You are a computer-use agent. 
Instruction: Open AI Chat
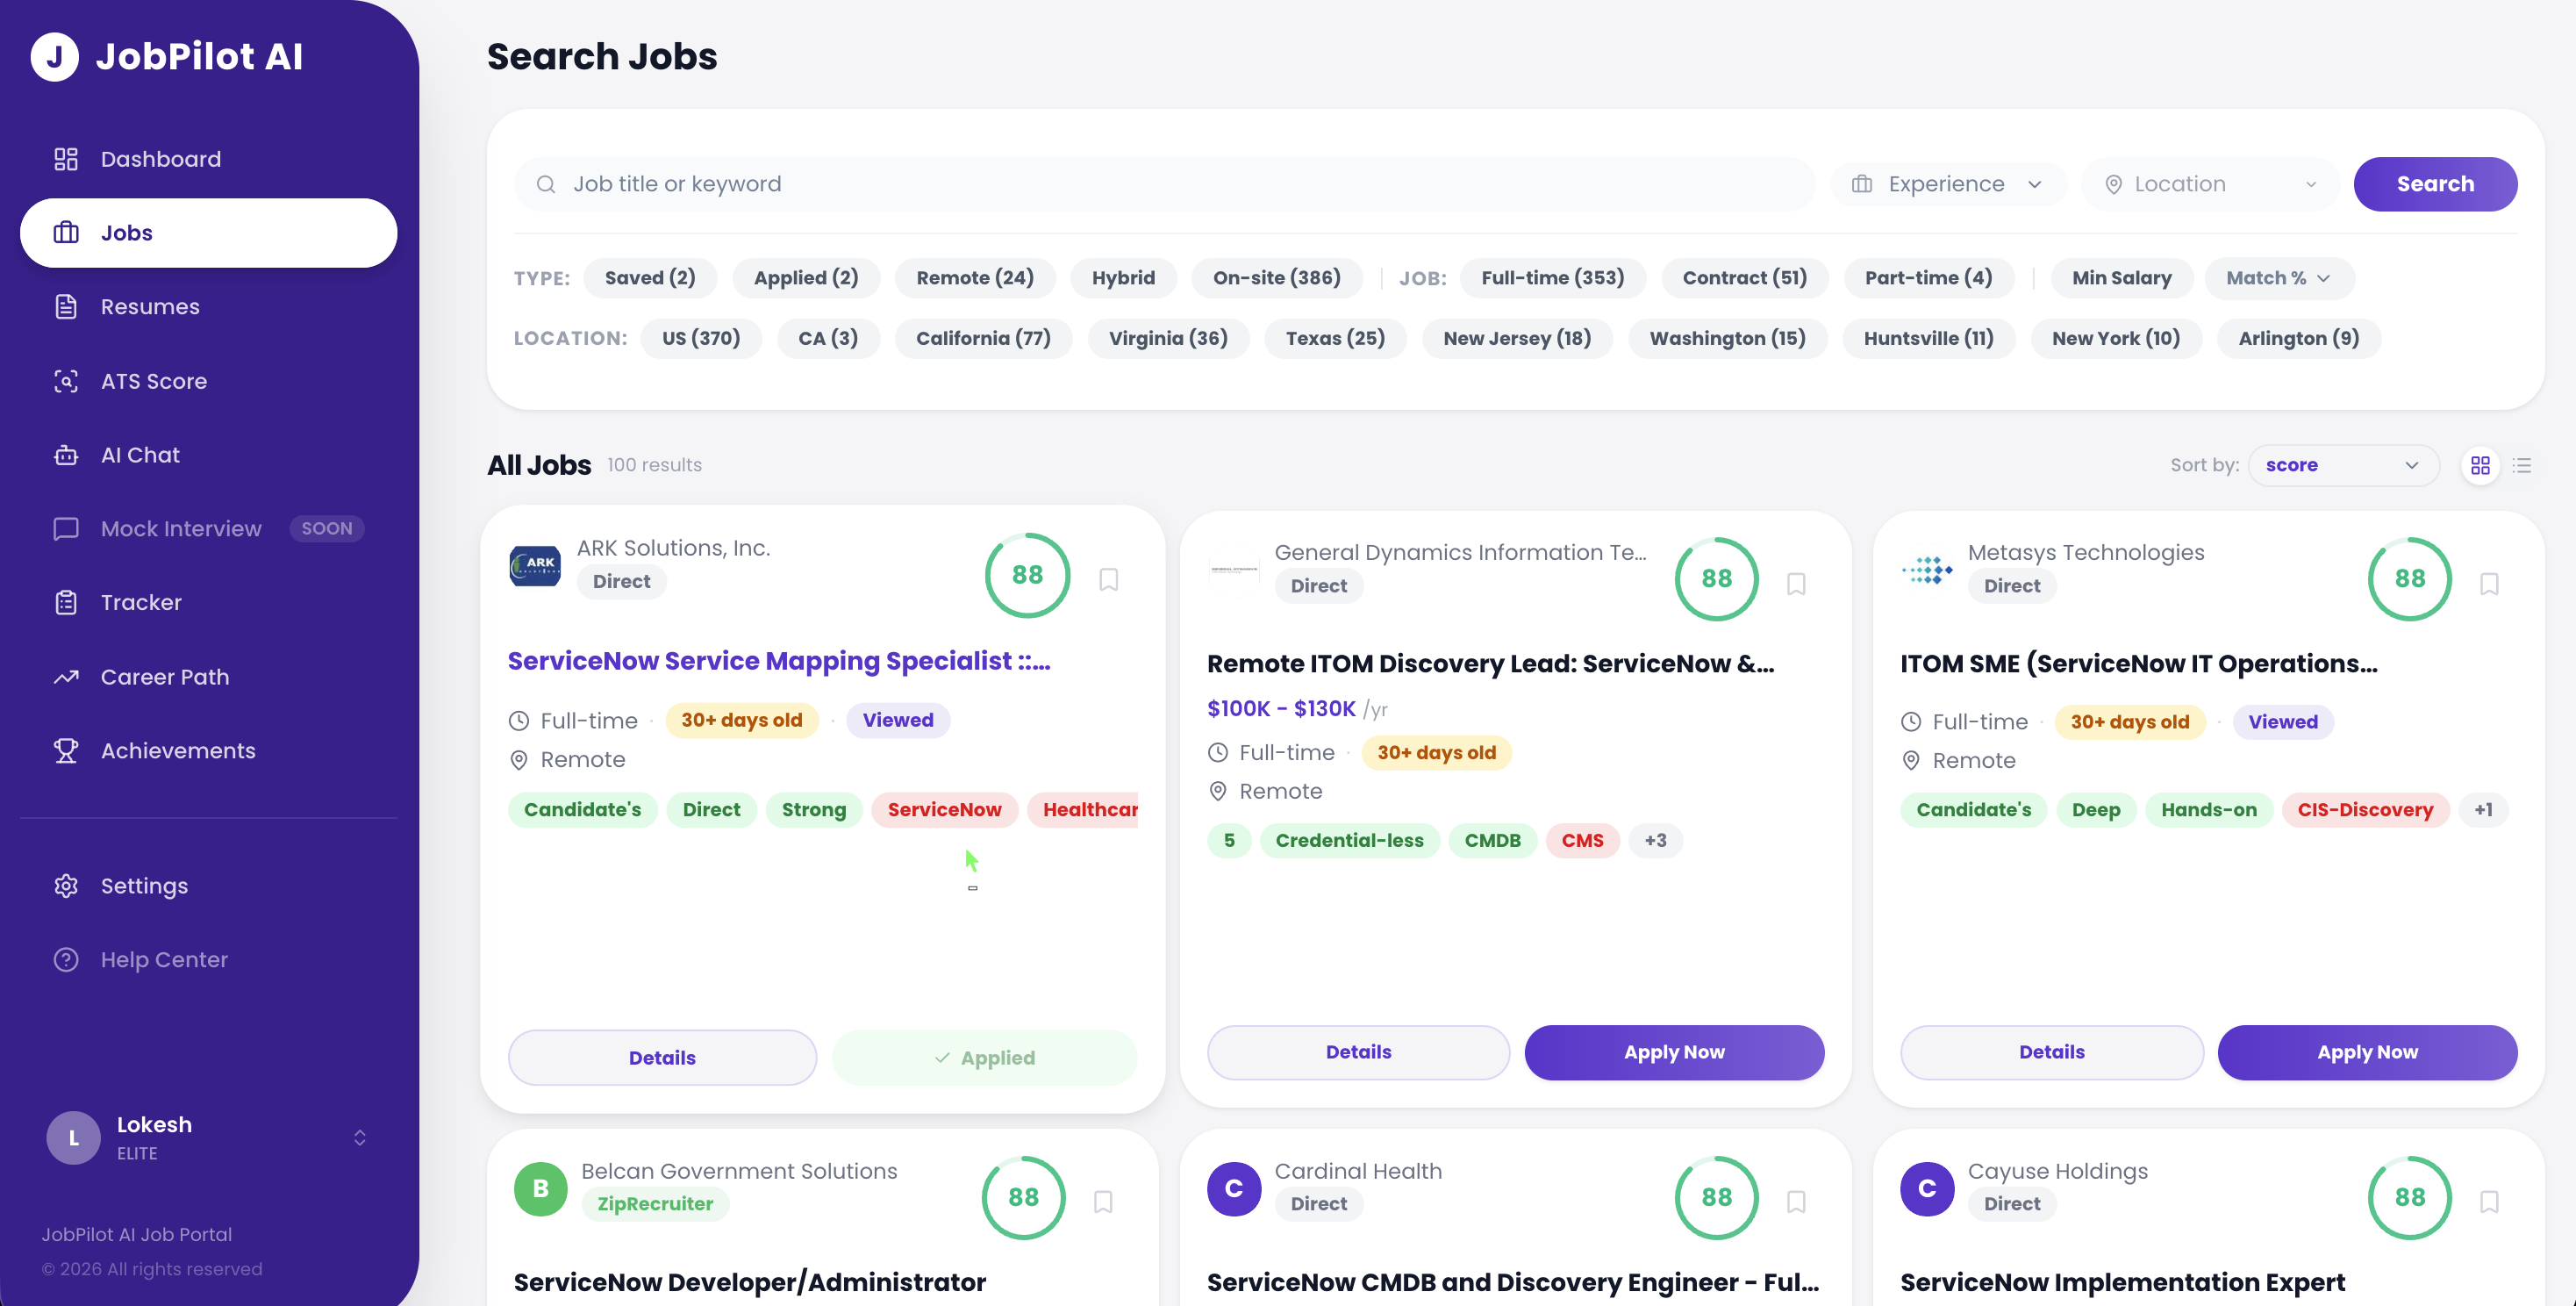[208, 455]
